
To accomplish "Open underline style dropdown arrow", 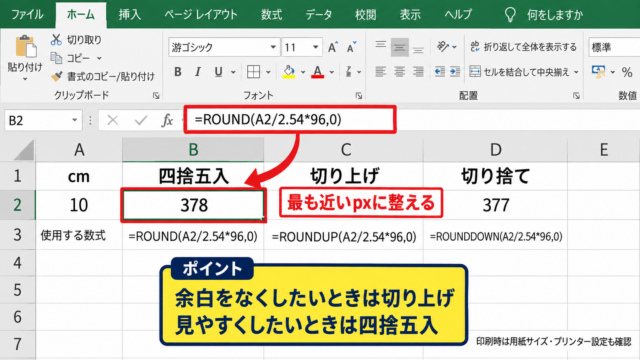I will pos(233,73).
